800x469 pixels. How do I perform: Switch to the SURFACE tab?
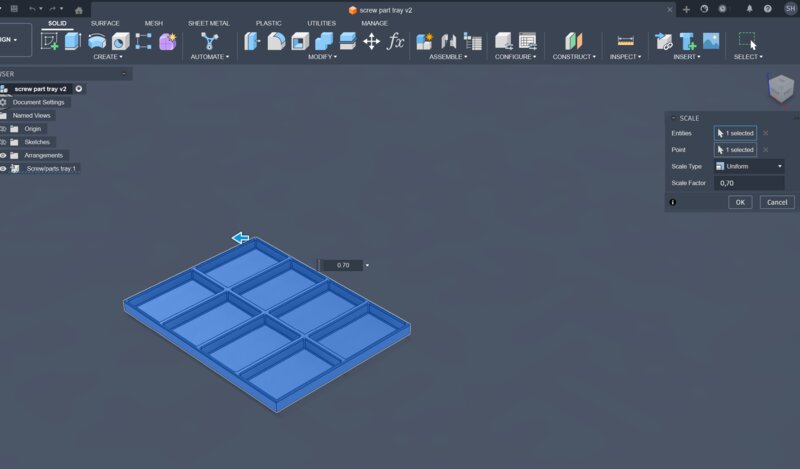coord(105,23)
